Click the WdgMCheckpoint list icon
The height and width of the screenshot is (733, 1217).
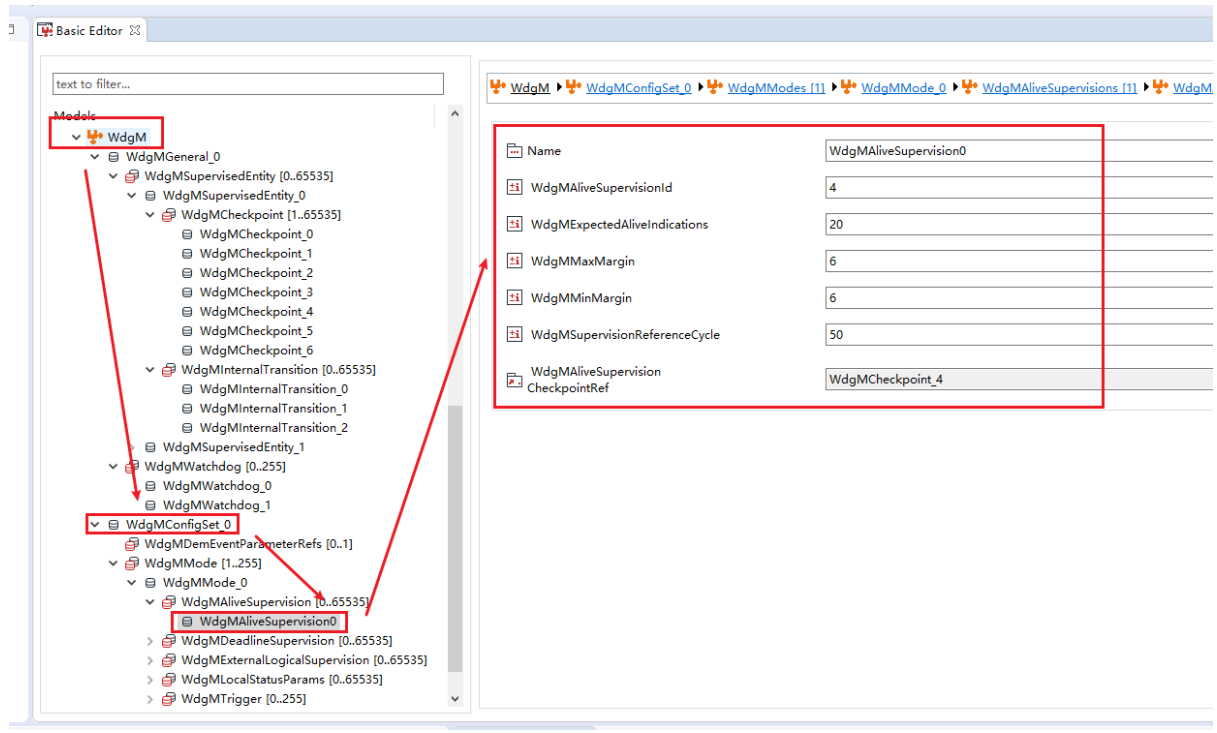coord(169,215)
